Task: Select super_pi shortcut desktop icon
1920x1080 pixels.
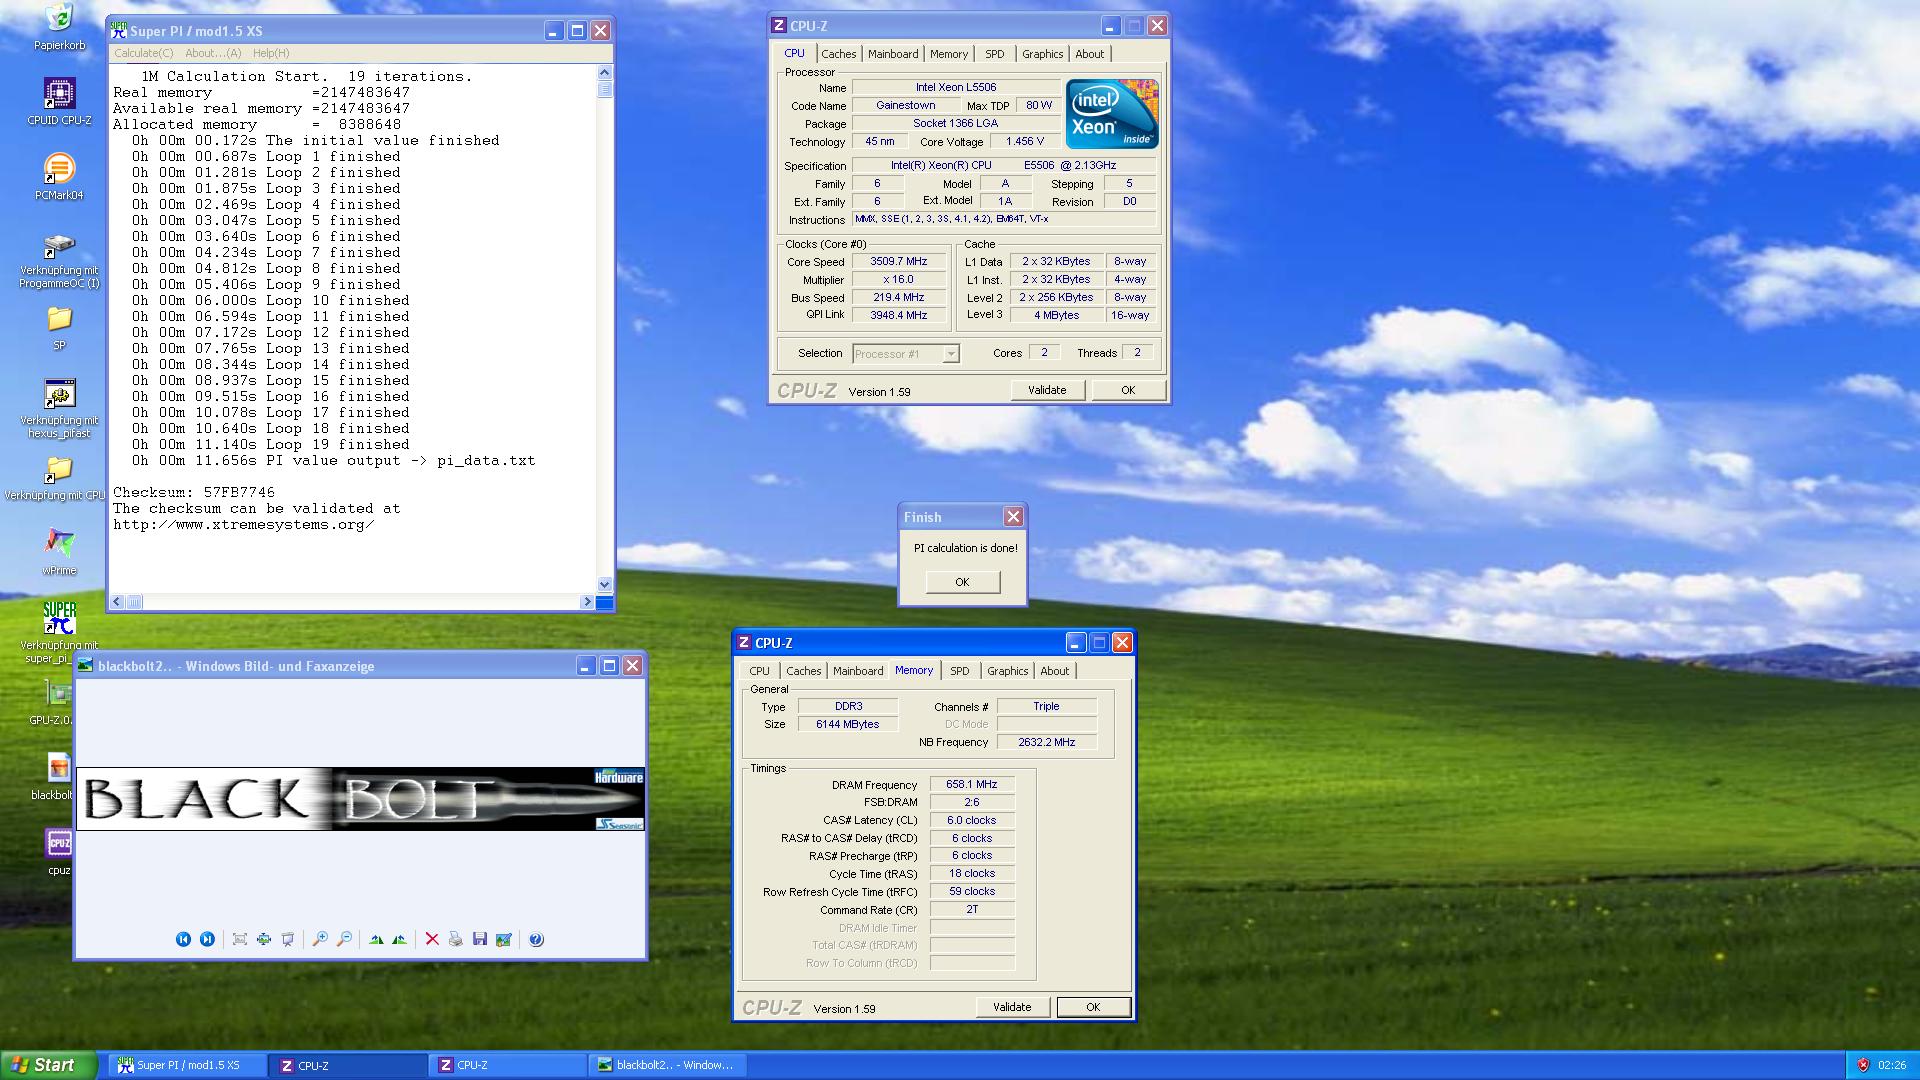Action: click(59, 633)
